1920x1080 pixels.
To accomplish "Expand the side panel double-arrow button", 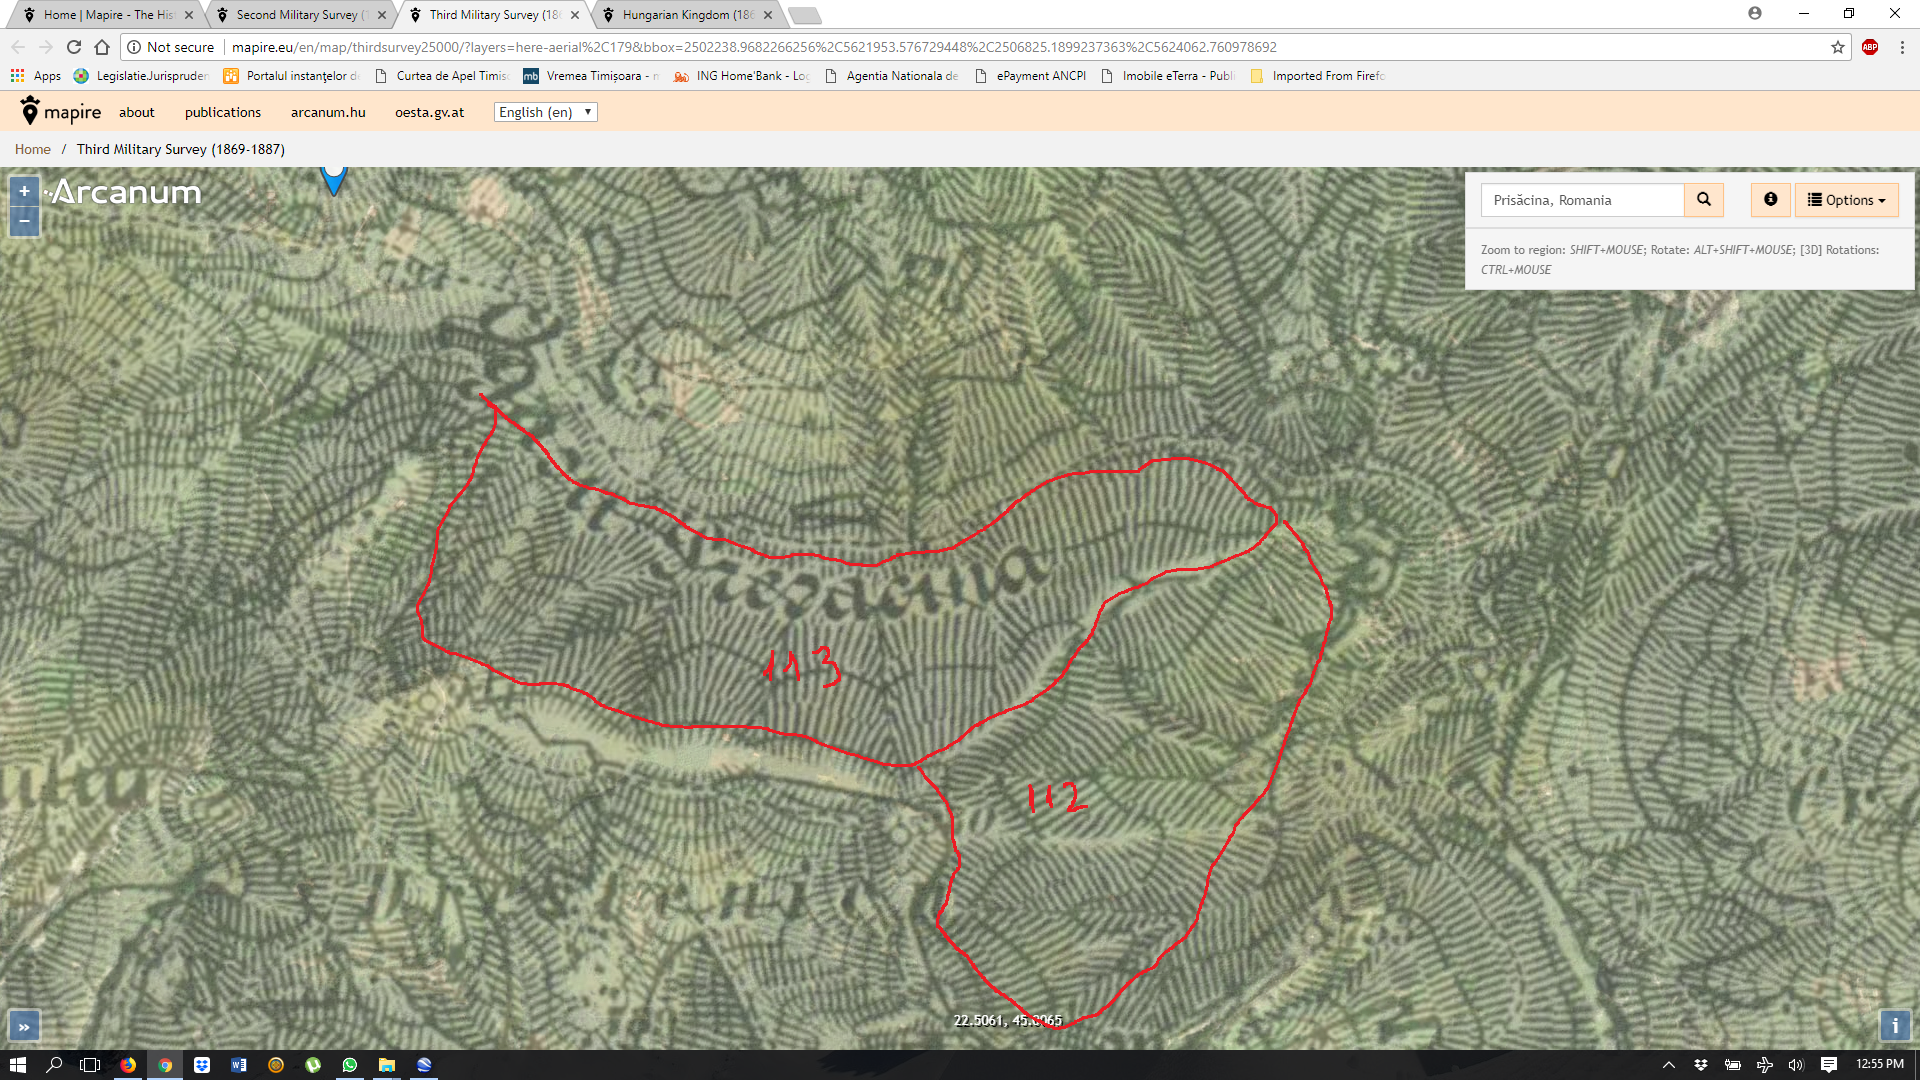I will (24, 1026).
